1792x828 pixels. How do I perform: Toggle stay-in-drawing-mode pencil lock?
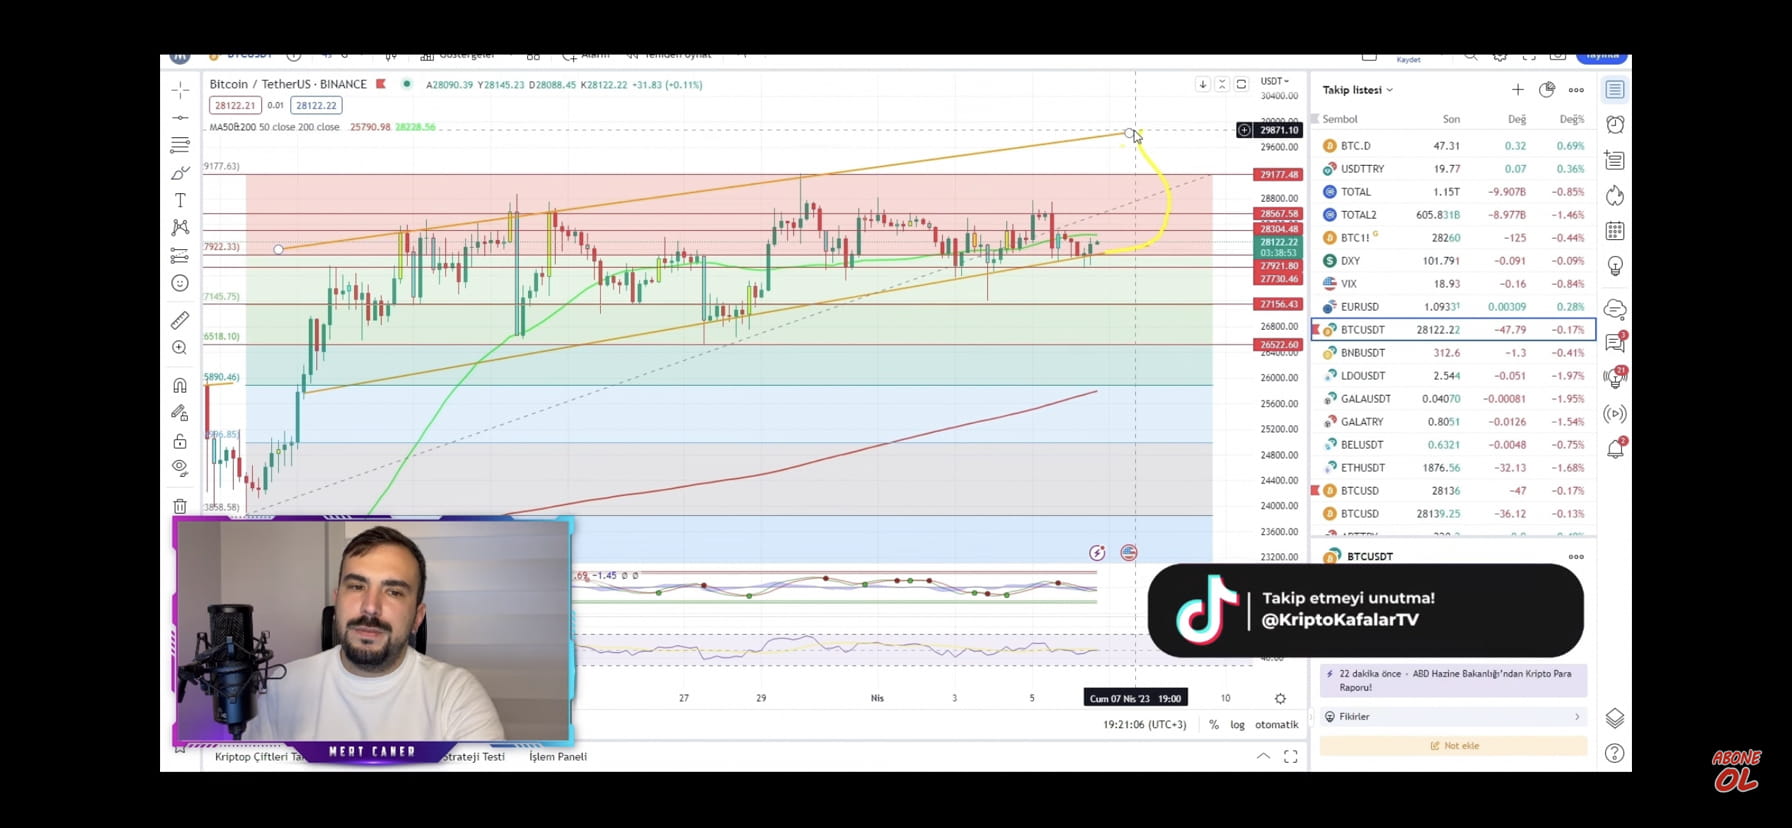coord(180,413)
